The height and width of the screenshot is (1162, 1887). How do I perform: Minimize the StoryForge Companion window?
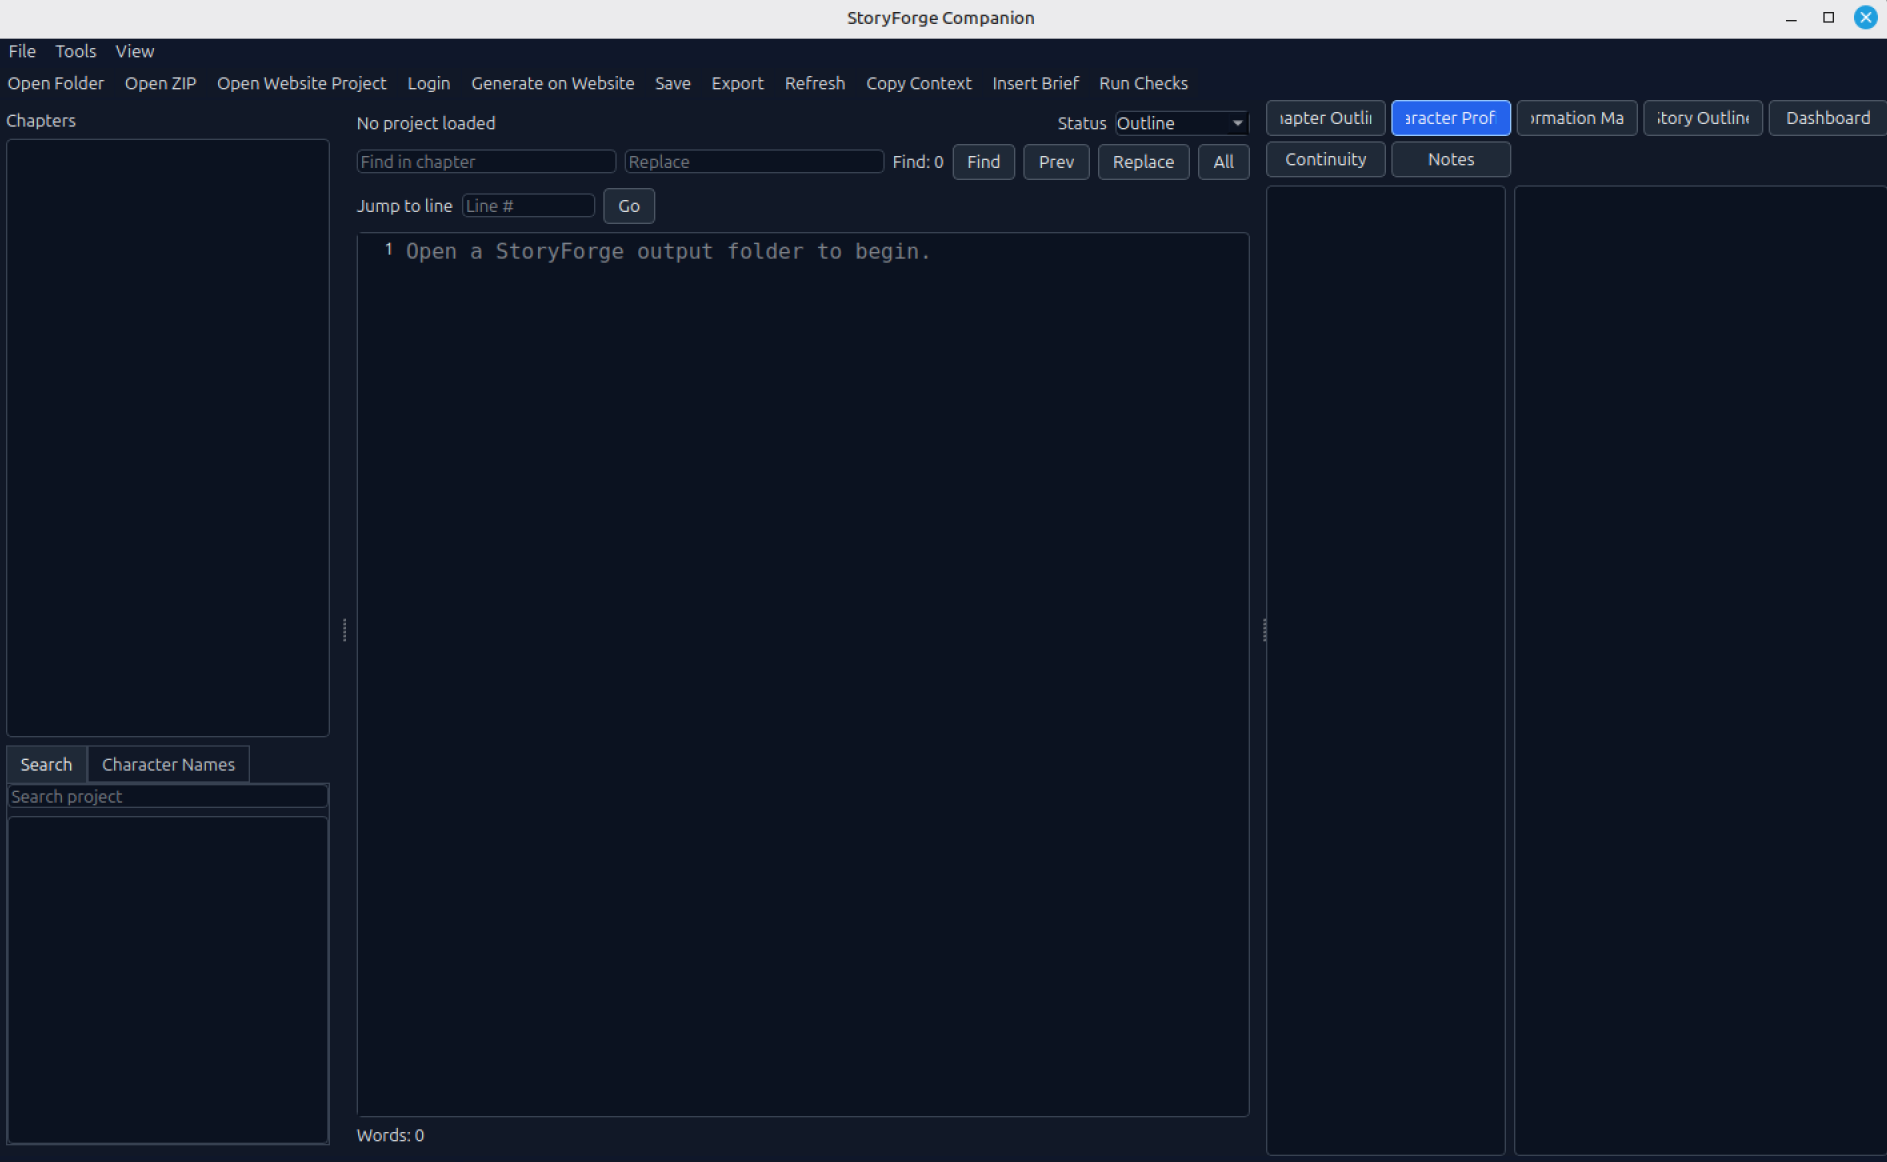tap(1791, 18)
